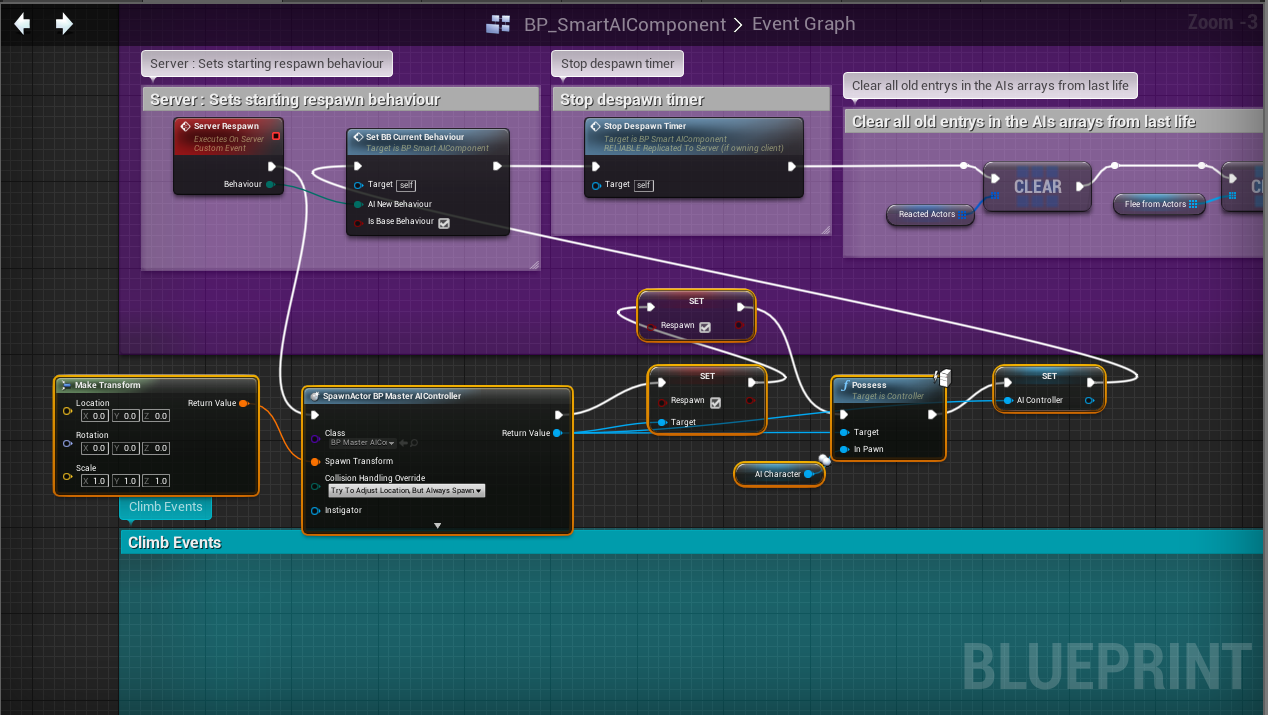Click the Instigator pin on the SpawnActor node
The height and width of the screenshot is (715, 1268).
pyautogui.click(x=315, y=510)
